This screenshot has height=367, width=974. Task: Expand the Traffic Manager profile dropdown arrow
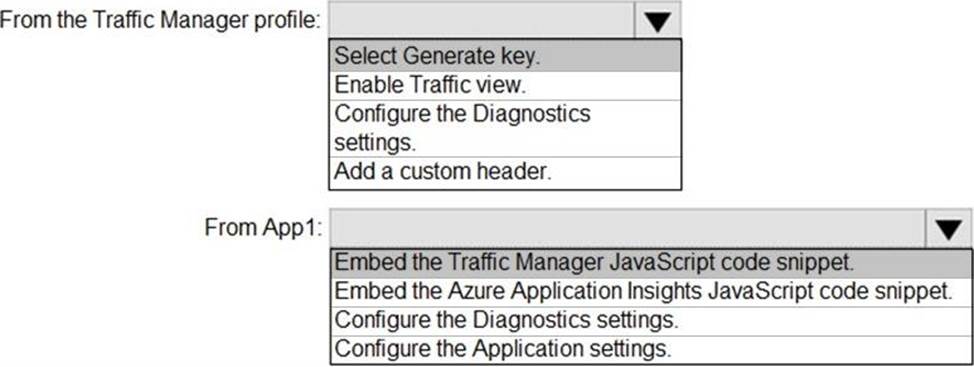tap(657, 21)
